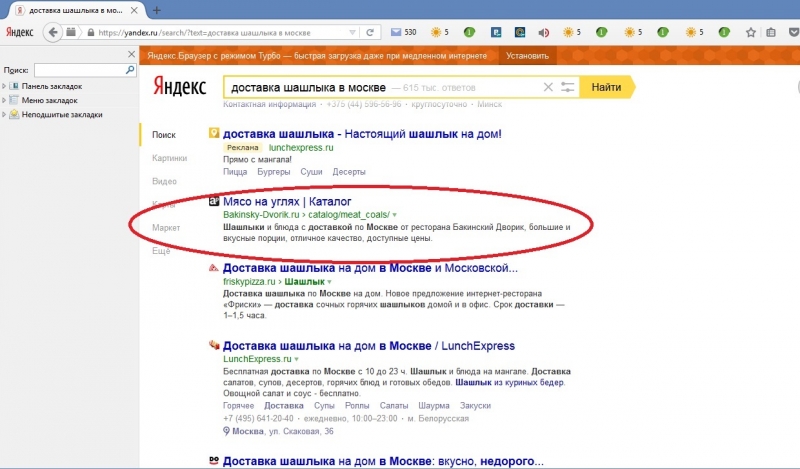
Task: Click the padlock icon in address bar
Action: [x=91, y=33]
